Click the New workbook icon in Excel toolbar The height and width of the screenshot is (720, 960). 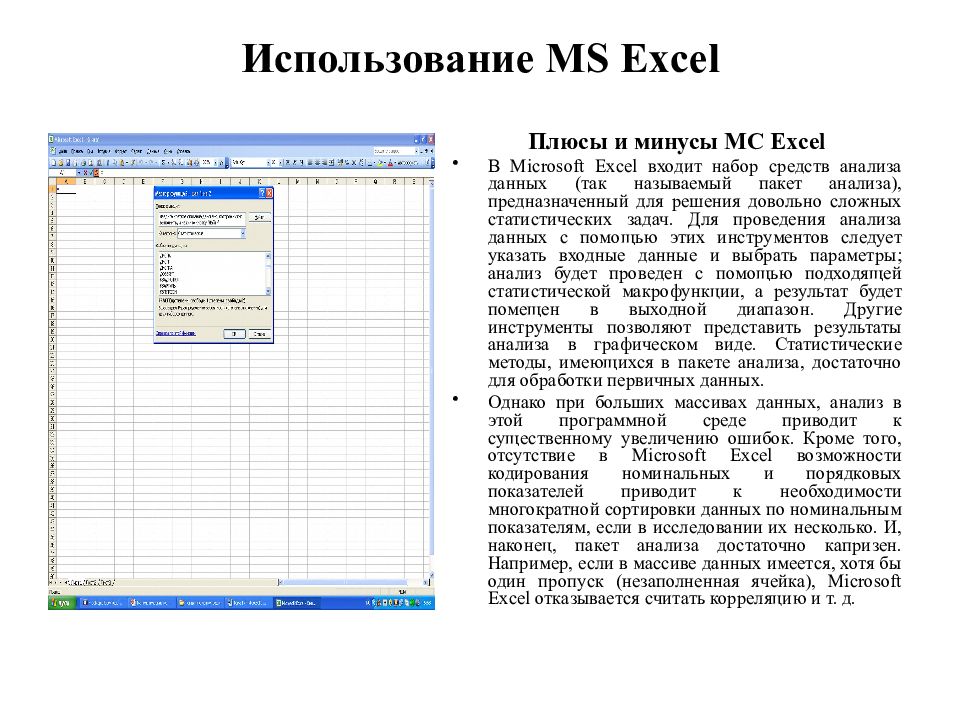pos(53,163)
